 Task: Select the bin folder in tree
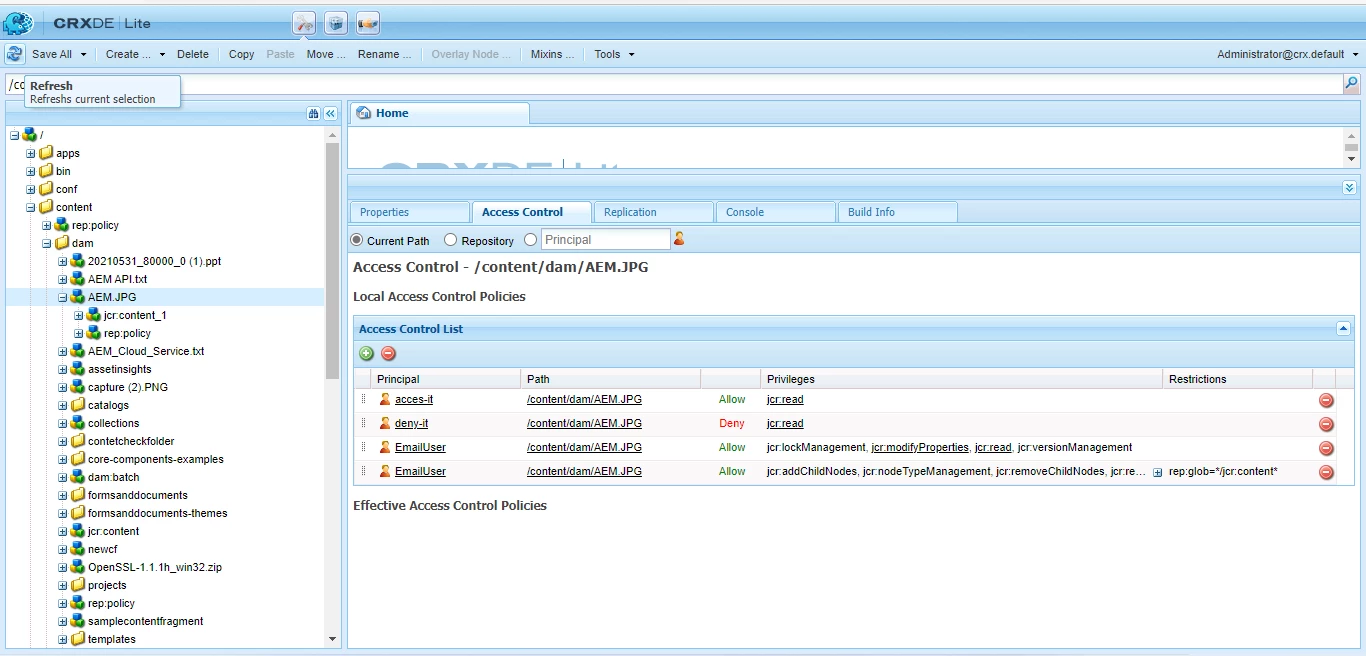tap(63, 171)
